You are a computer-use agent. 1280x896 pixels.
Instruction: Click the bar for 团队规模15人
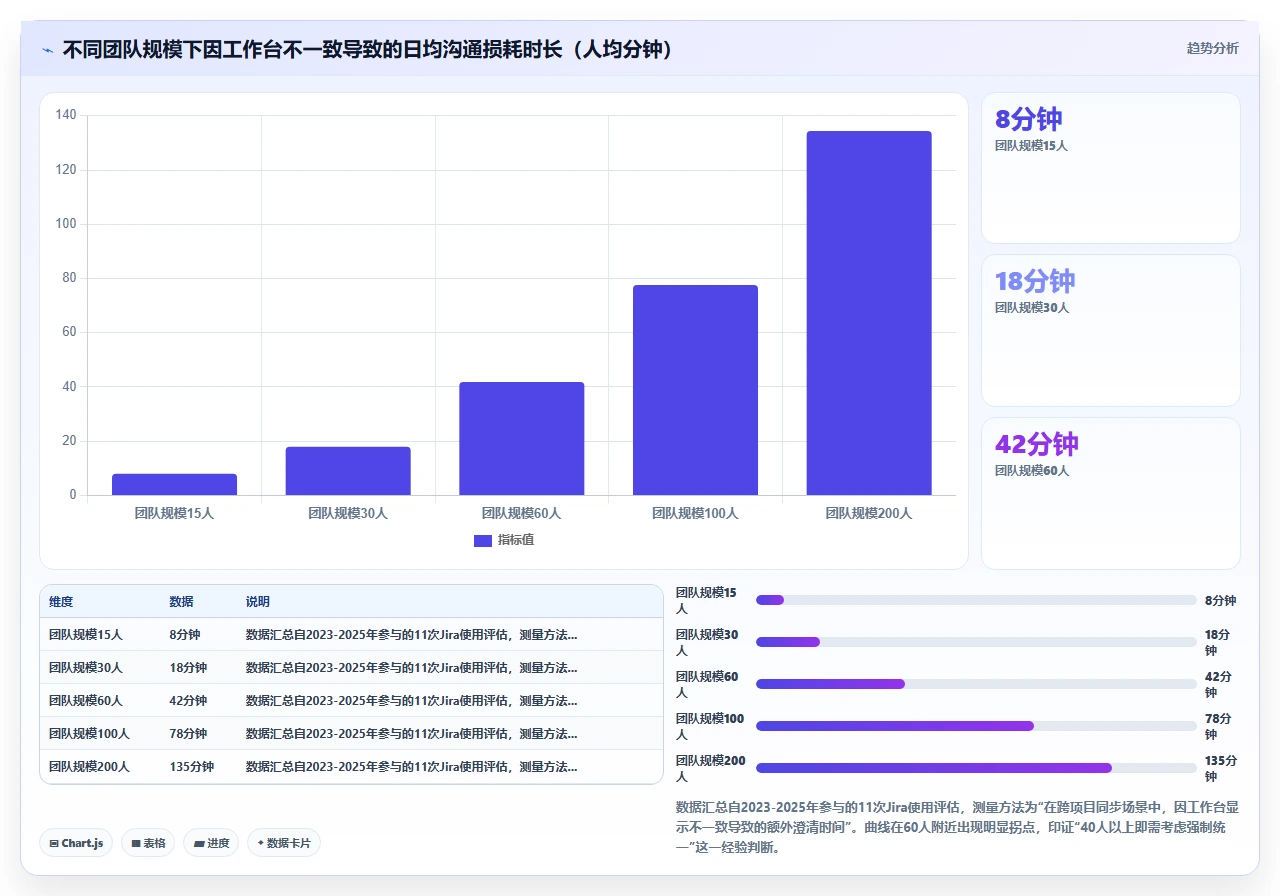pyautogui.click(x=174, y=484)
